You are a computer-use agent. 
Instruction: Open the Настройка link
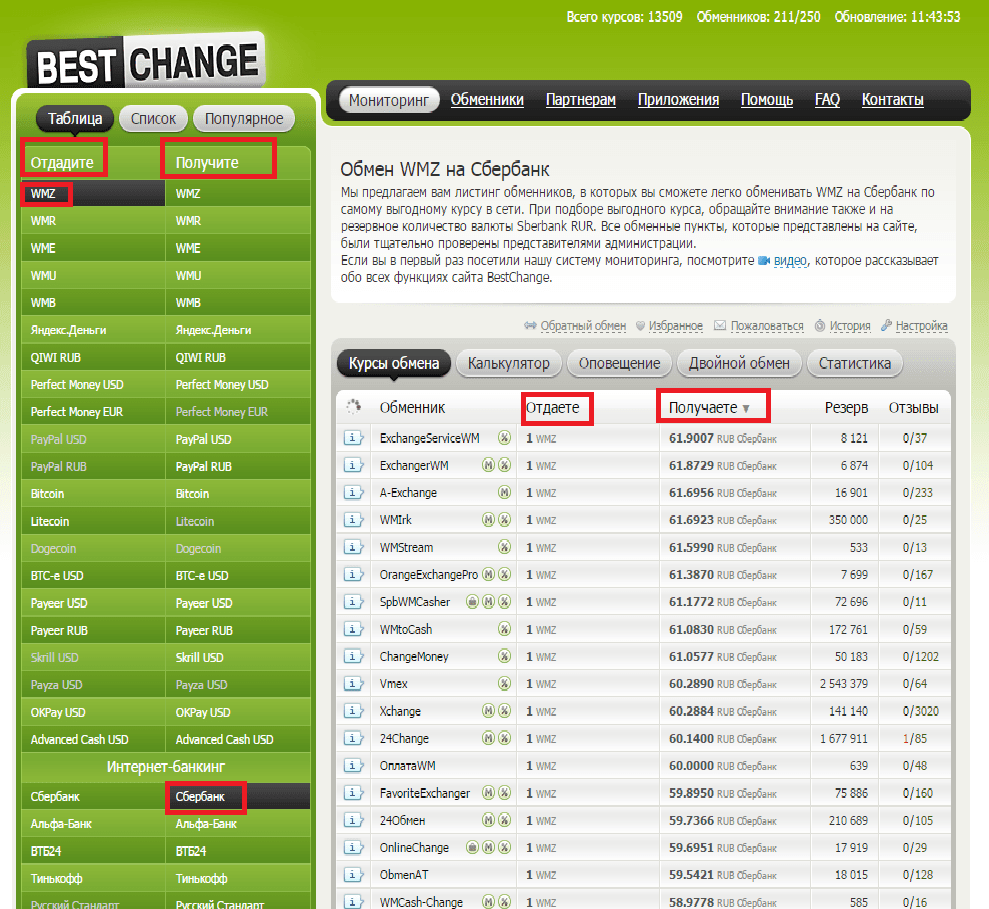(922, 326)
